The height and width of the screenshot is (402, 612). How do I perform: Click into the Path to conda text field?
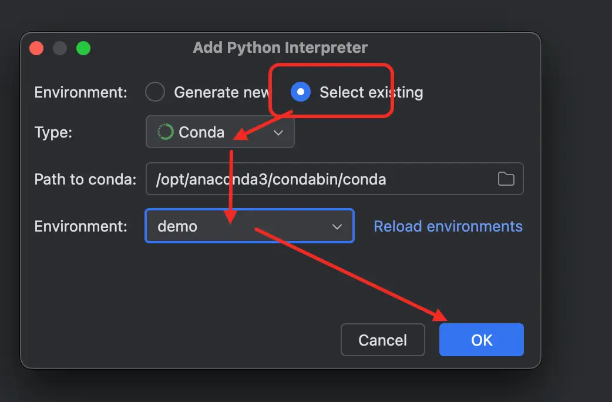pyautogui.click(x=320, y=179)
